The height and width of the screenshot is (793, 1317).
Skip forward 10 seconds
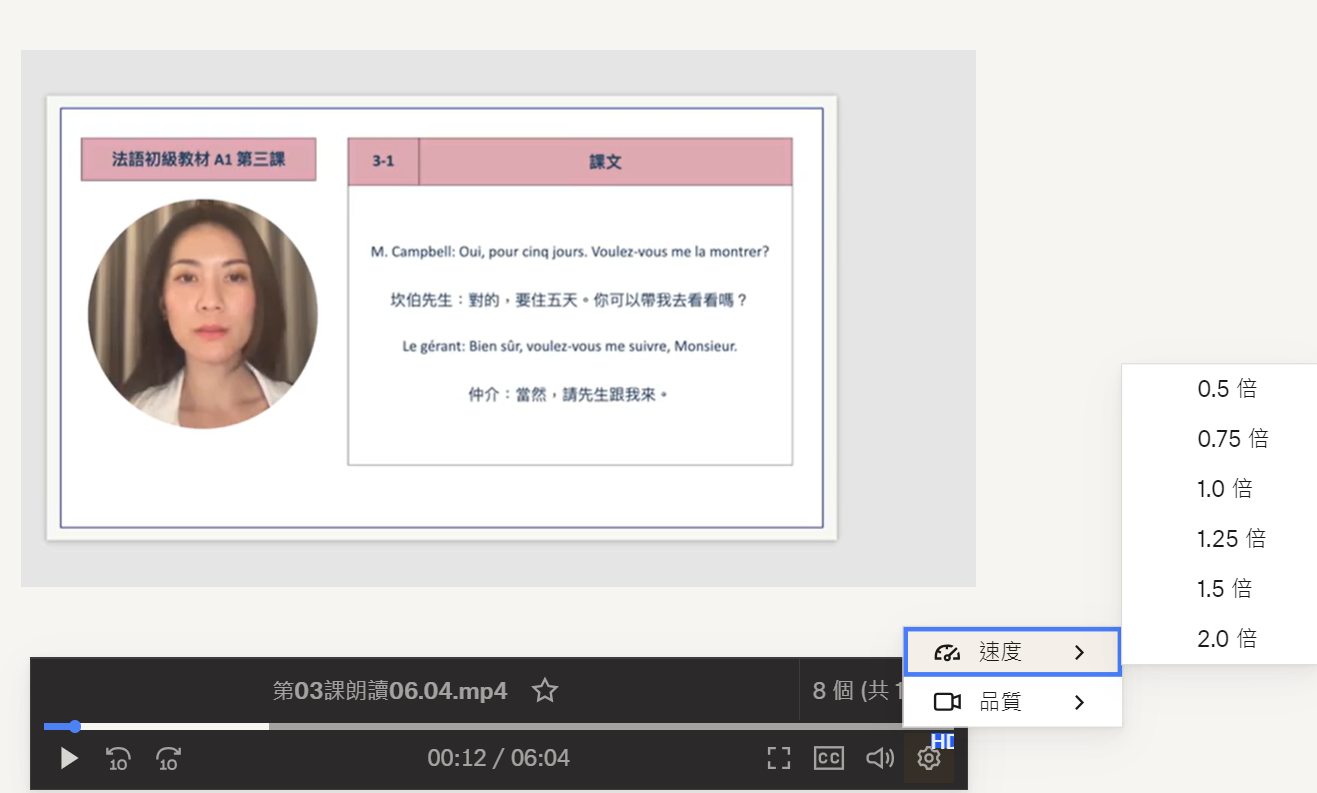pyautogui.click(x=168, y=759)
